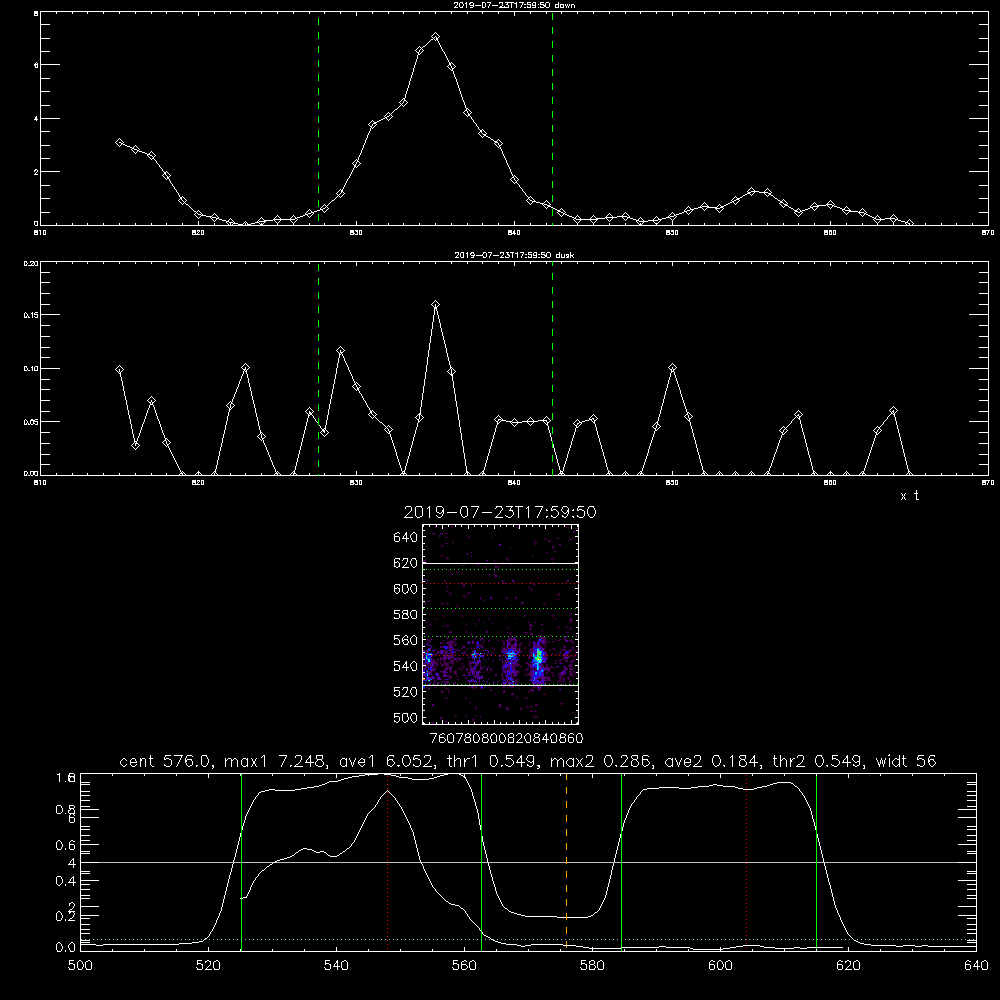Click the '540' label on the bottom plot x-axis
This screenshot has height=1000, width=1000.
[336, 966]
